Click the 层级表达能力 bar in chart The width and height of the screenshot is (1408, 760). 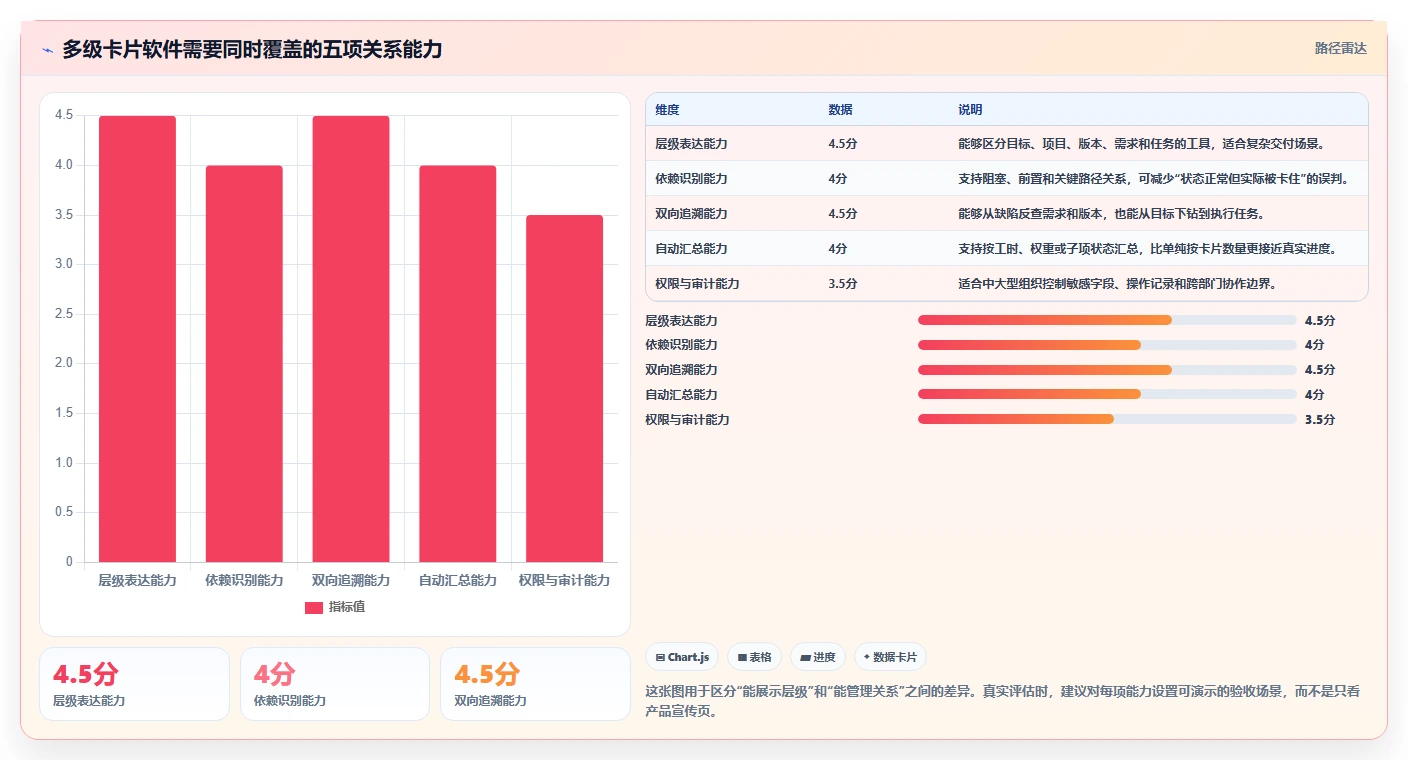point(137,339)
